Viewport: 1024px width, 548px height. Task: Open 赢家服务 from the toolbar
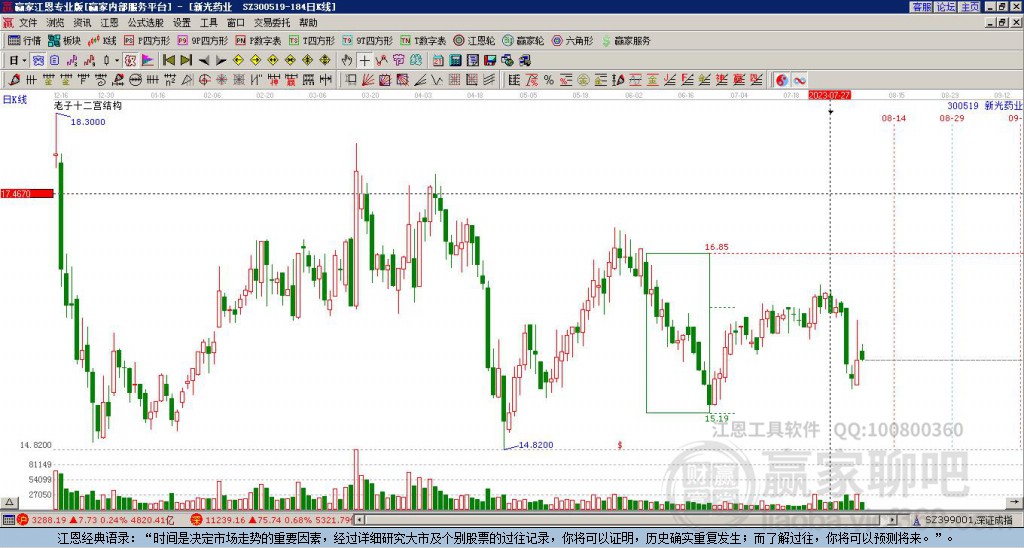626,40
